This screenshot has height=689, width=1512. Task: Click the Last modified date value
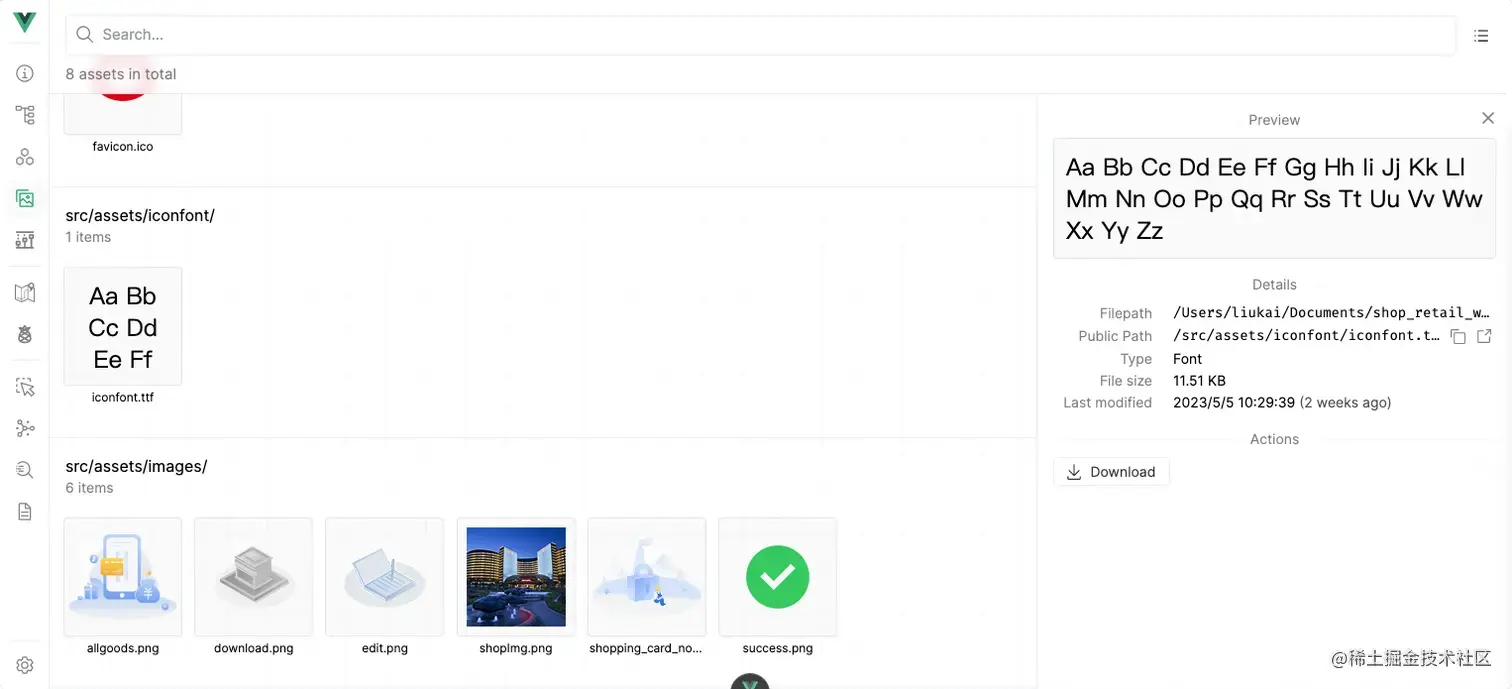[1282, 403]
